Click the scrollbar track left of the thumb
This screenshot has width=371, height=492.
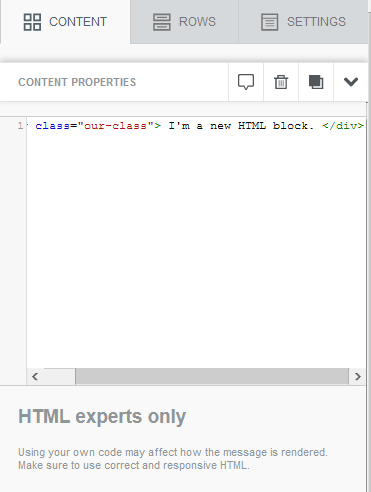click(59, 377)
